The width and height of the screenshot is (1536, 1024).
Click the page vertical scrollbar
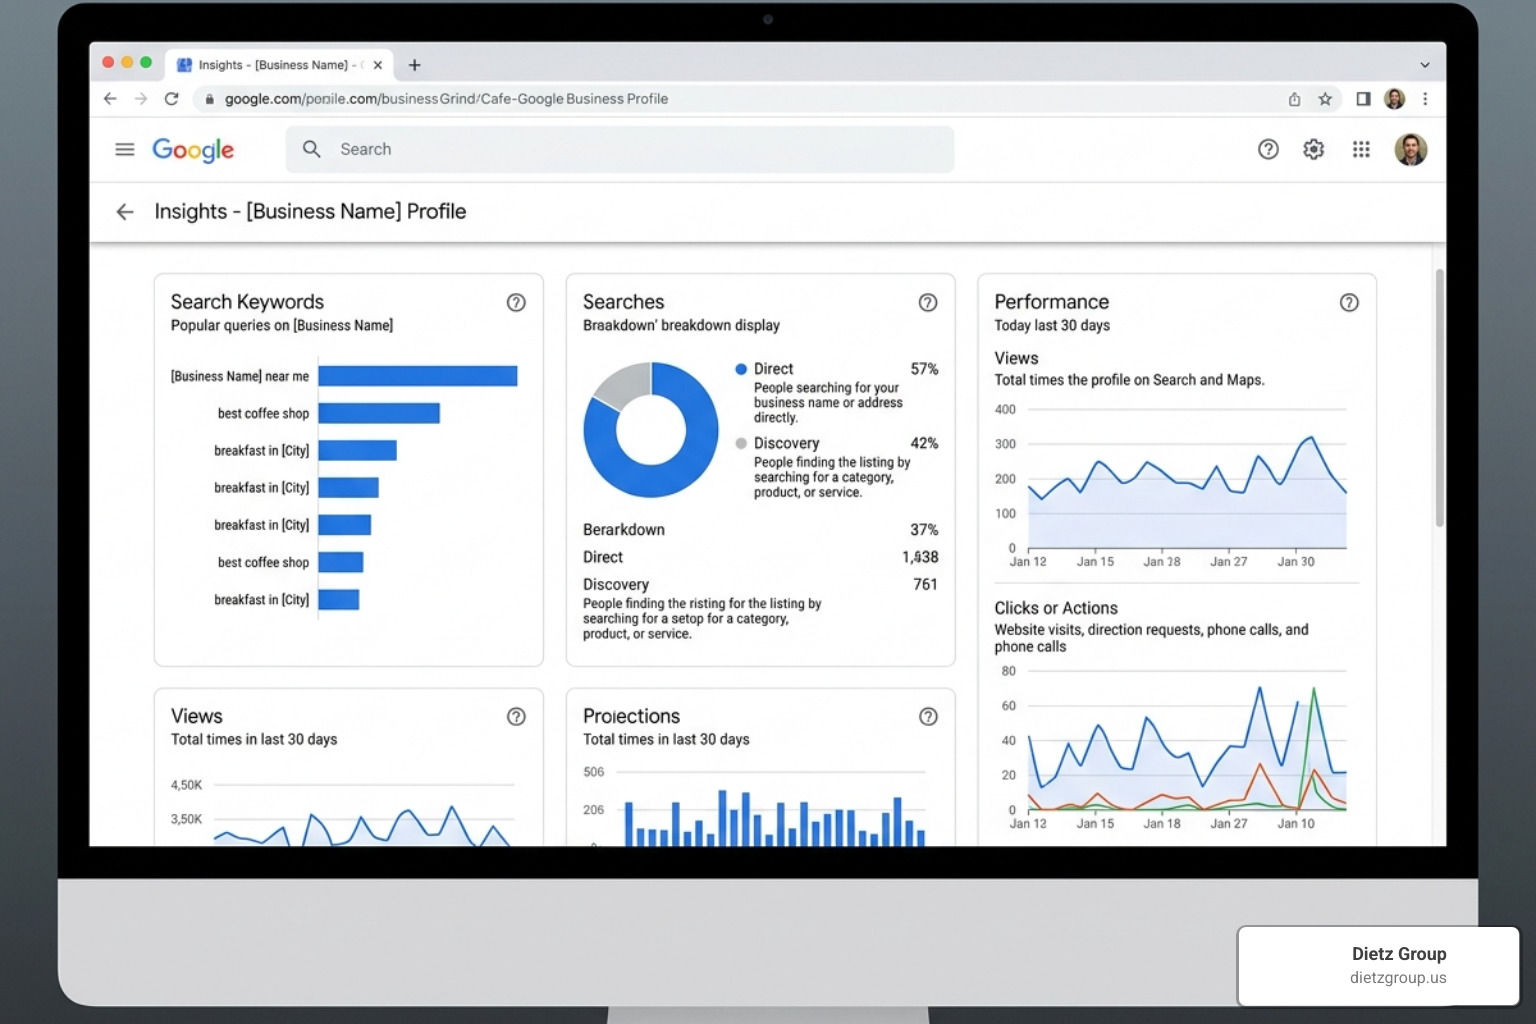(x=1440, y=397)
